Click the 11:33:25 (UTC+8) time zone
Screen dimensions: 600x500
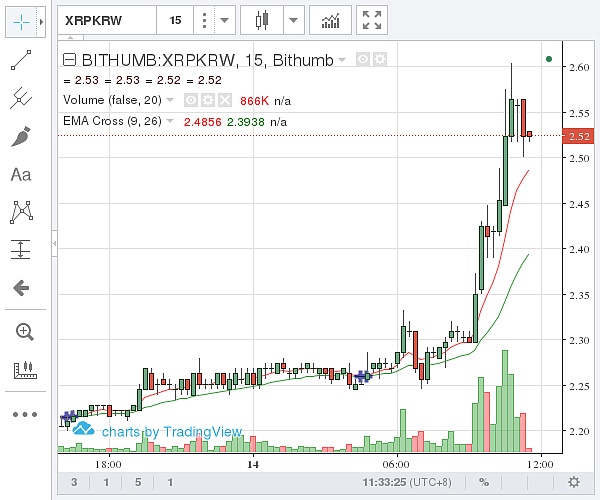pos(407,482)
